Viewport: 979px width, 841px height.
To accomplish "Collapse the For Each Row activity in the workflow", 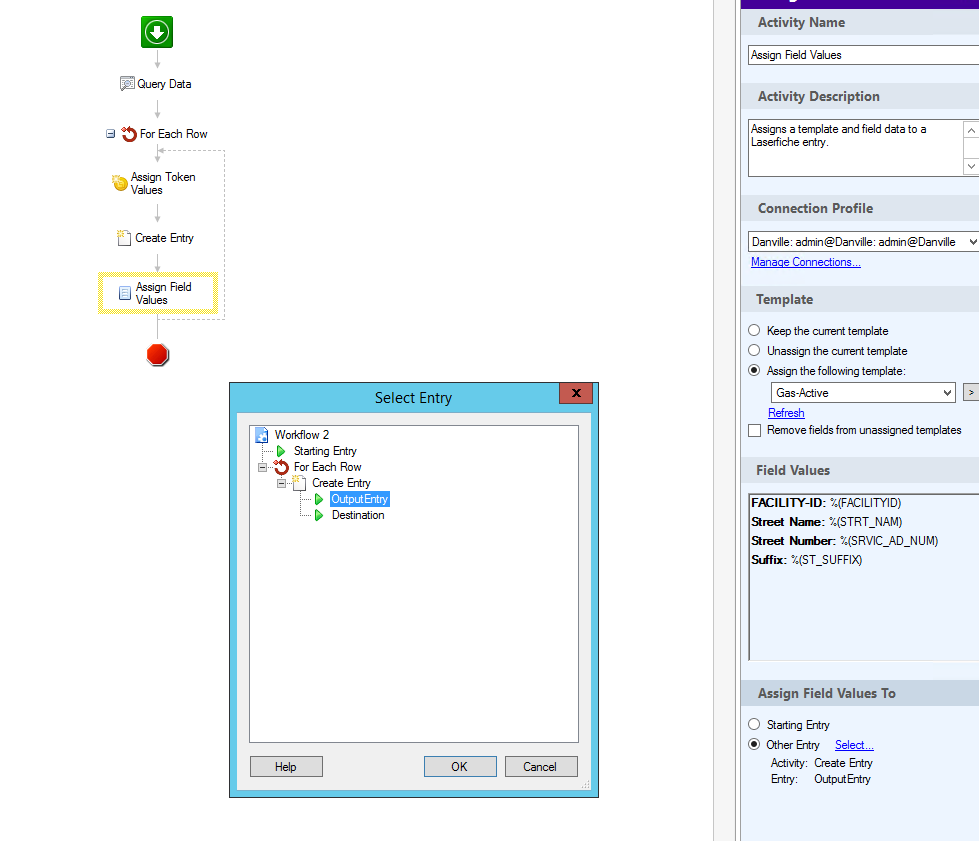I will (111, 134).
